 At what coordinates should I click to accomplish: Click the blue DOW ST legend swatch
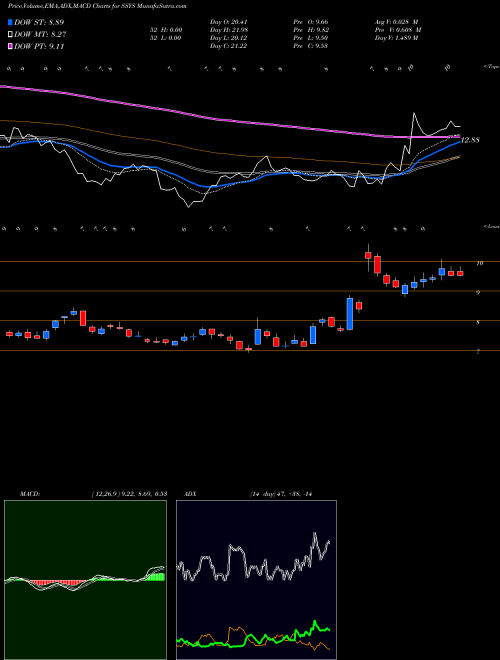coord(11,22)
